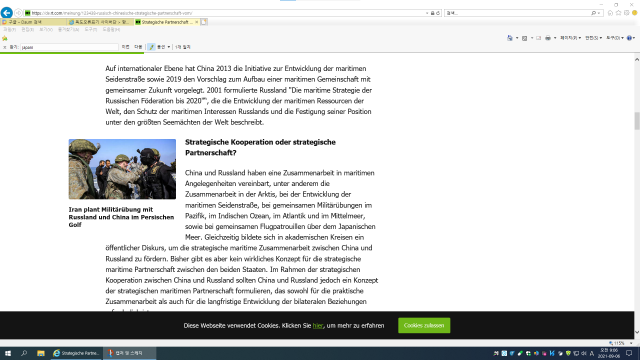640x360 pixels.
Task: Click the refresh icon in address bar
Action: click(438, 13)
